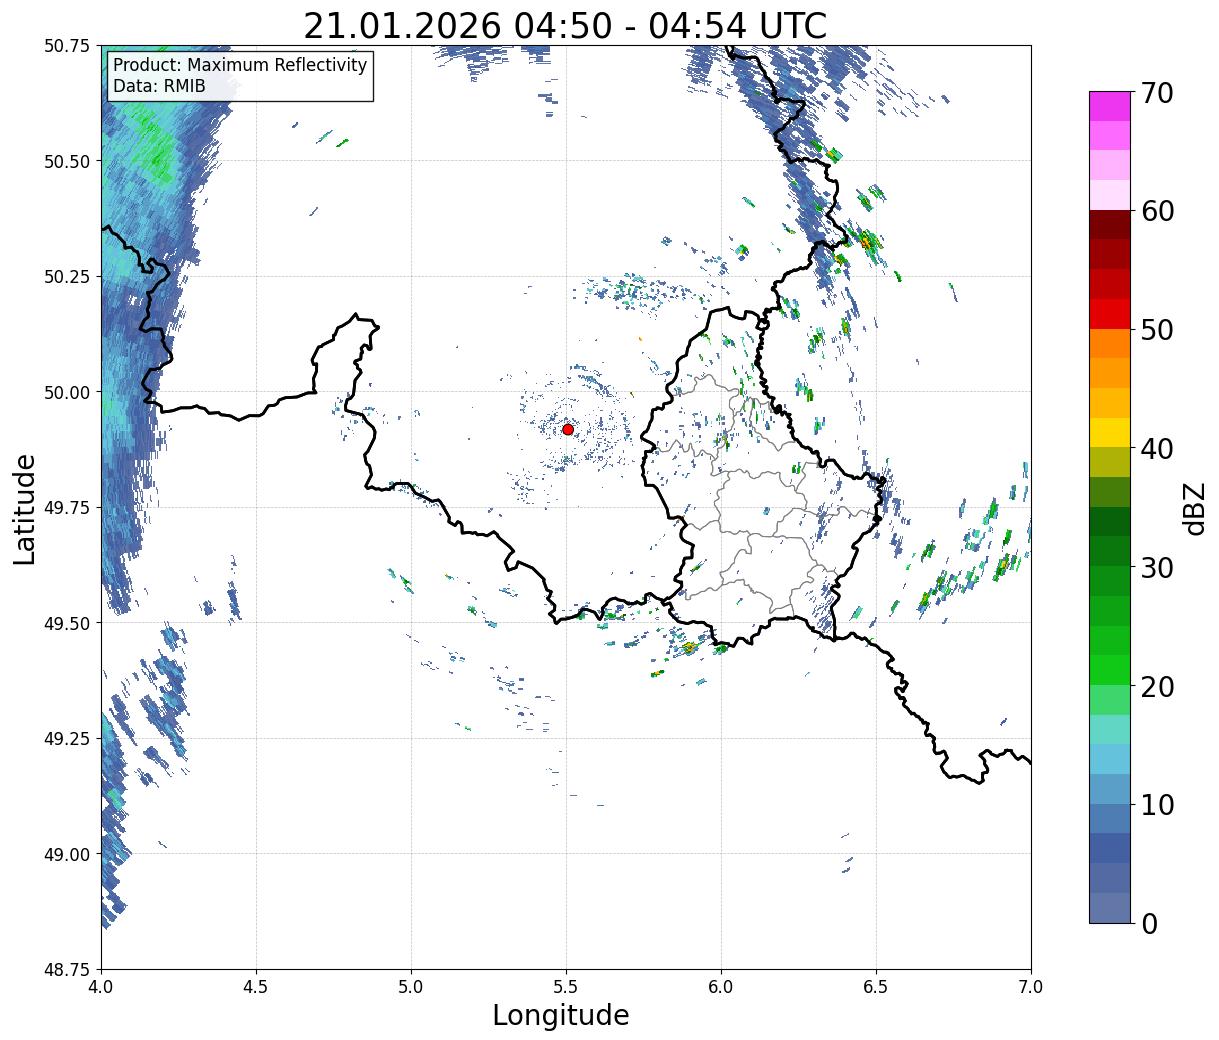The width and height of the screenshot is (1219, 1040).
Task: Click the latitude tick label 50.25
Action: pos(67,277)
